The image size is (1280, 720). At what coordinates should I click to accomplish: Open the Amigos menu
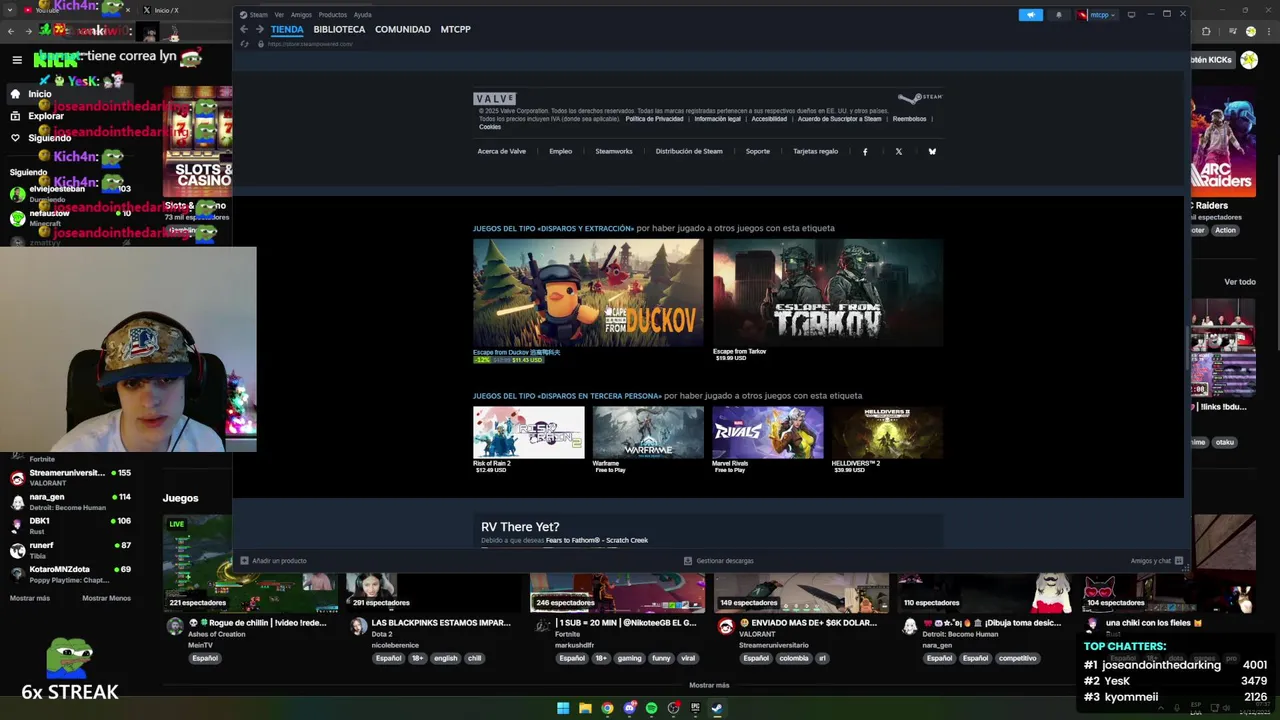click(301, 15)
